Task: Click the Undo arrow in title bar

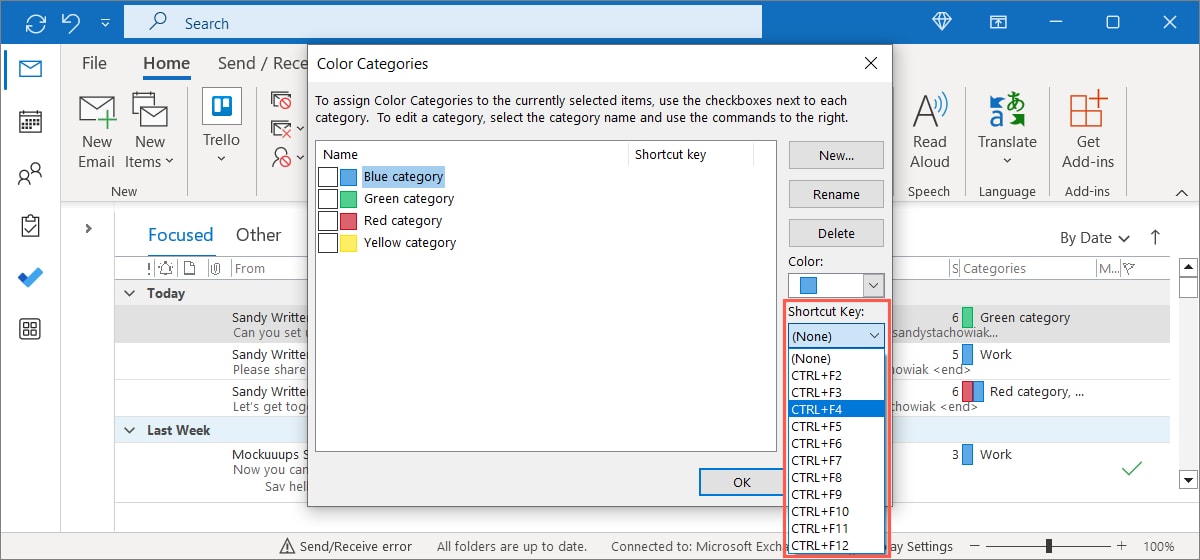Action: [71, 22]
